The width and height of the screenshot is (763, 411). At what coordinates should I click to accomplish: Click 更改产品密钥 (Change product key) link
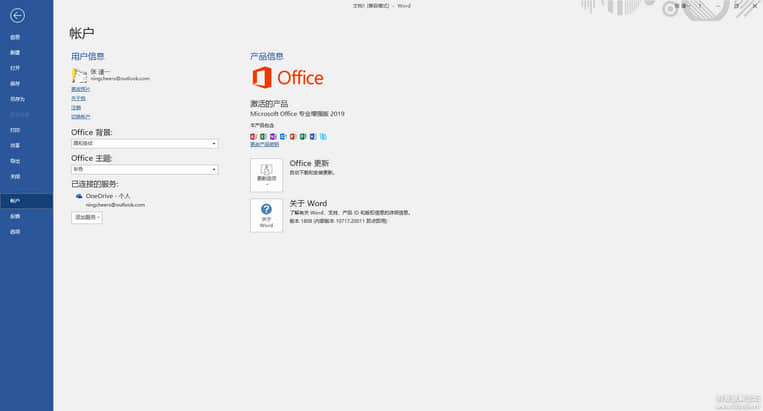point(265,145)
